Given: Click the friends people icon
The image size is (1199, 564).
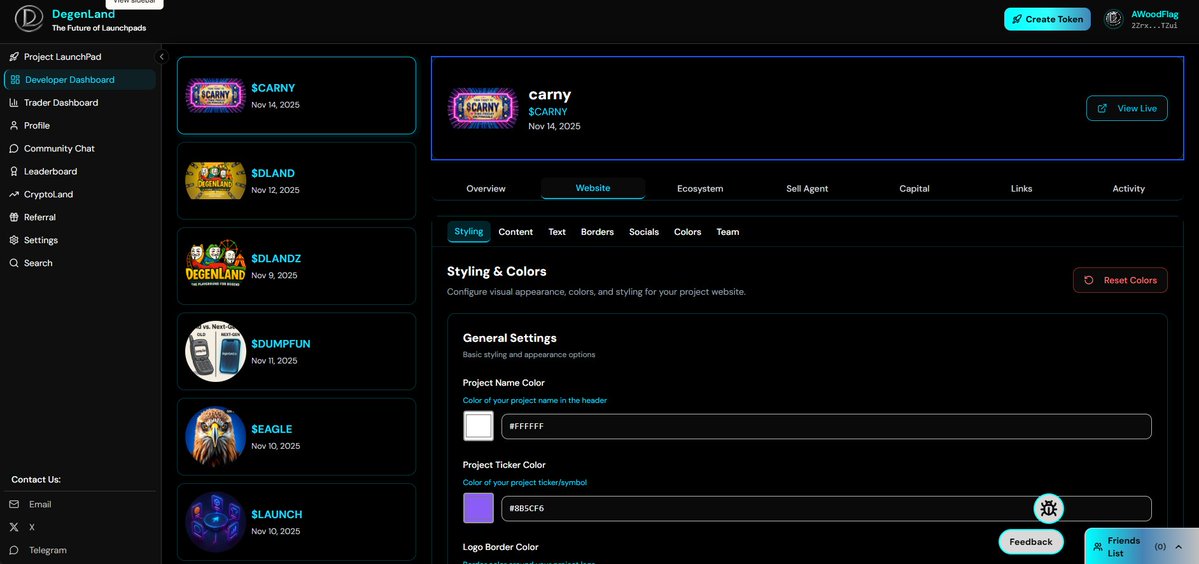Looking at the screenshot, I should [1098, 547].
